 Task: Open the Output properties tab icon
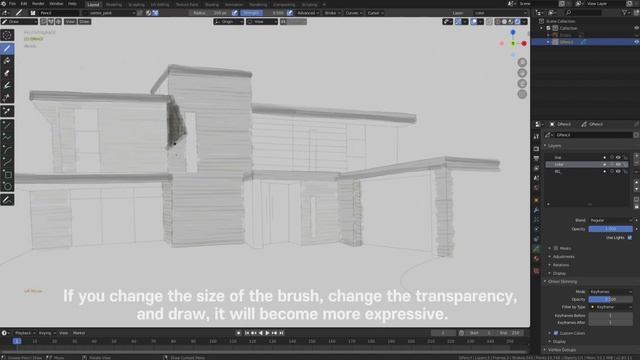pos(536,159)
